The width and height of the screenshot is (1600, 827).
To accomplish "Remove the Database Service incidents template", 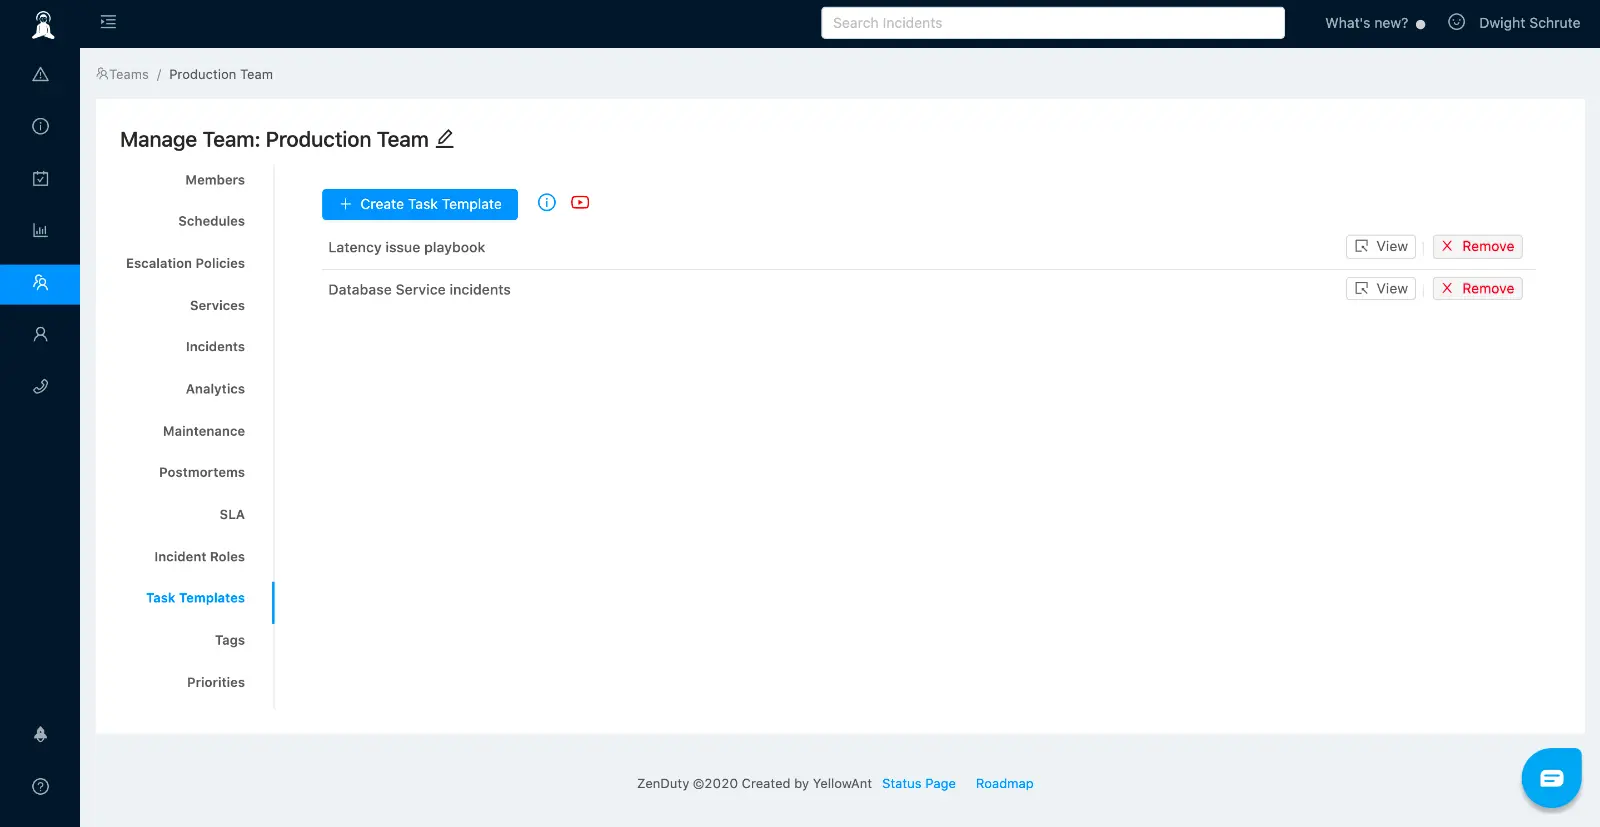I will pos(1478,288).
